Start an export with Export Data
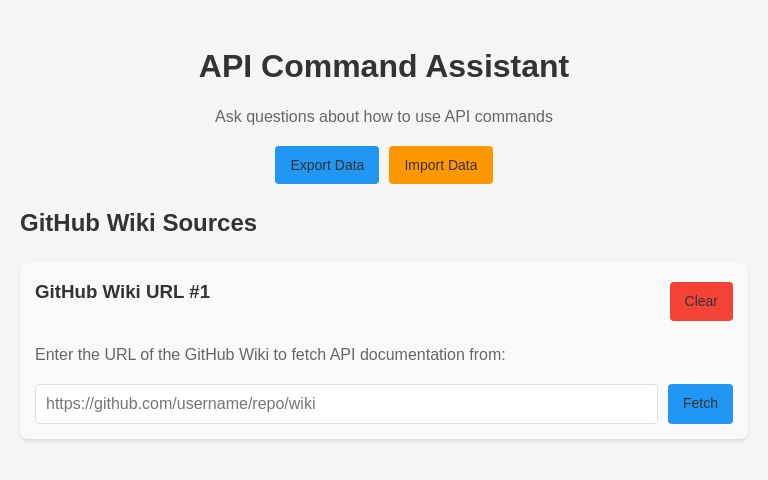The width and height of the screenshot is (768, 480). click(327, 165)
